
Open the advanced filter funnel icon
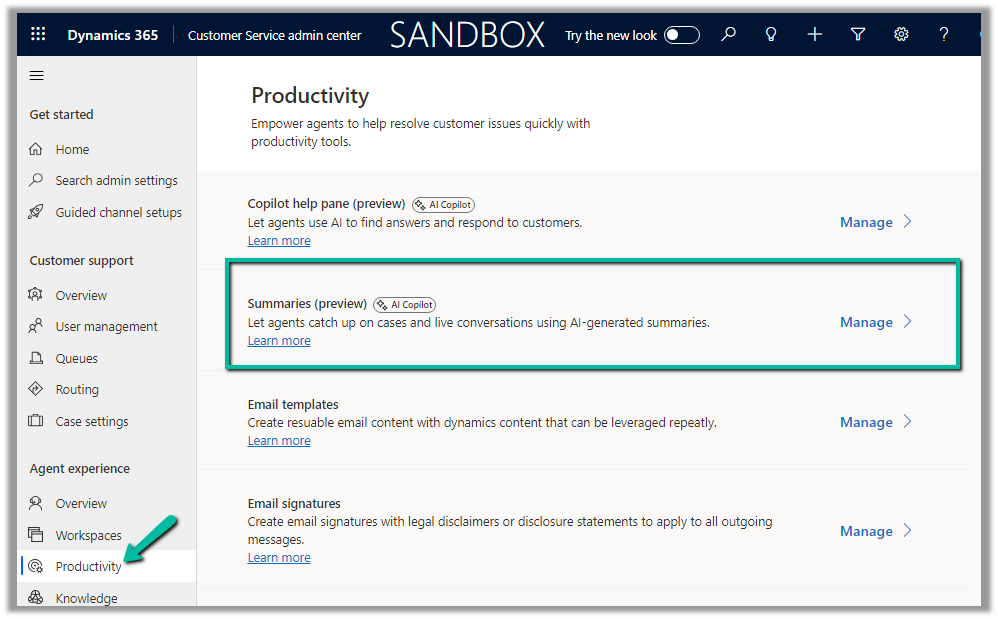[x=858, y=34]
